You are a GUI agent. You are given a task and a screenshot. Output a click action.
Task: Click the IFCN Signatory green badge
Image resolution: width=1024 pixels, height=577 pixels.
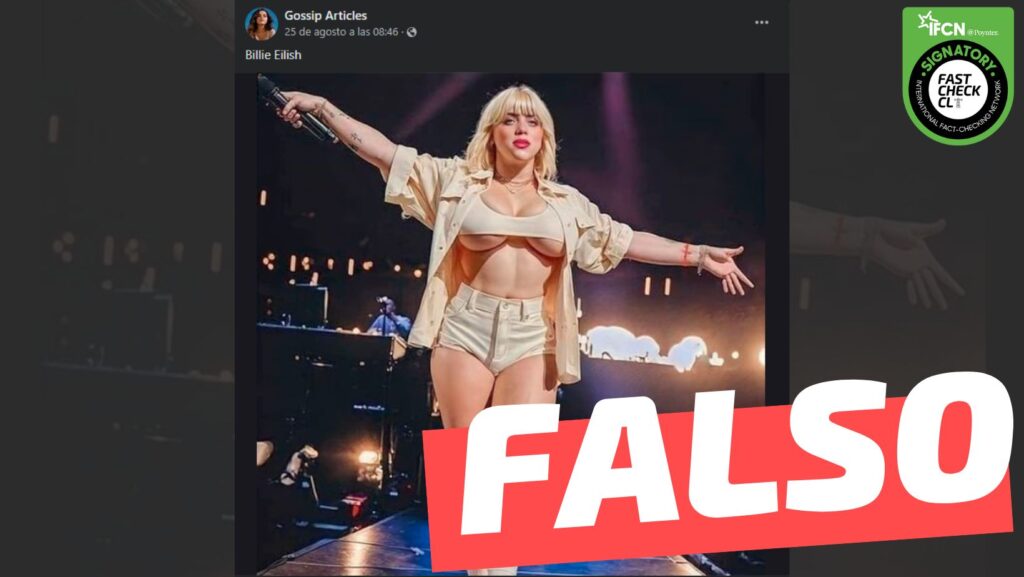pos(959,75)
